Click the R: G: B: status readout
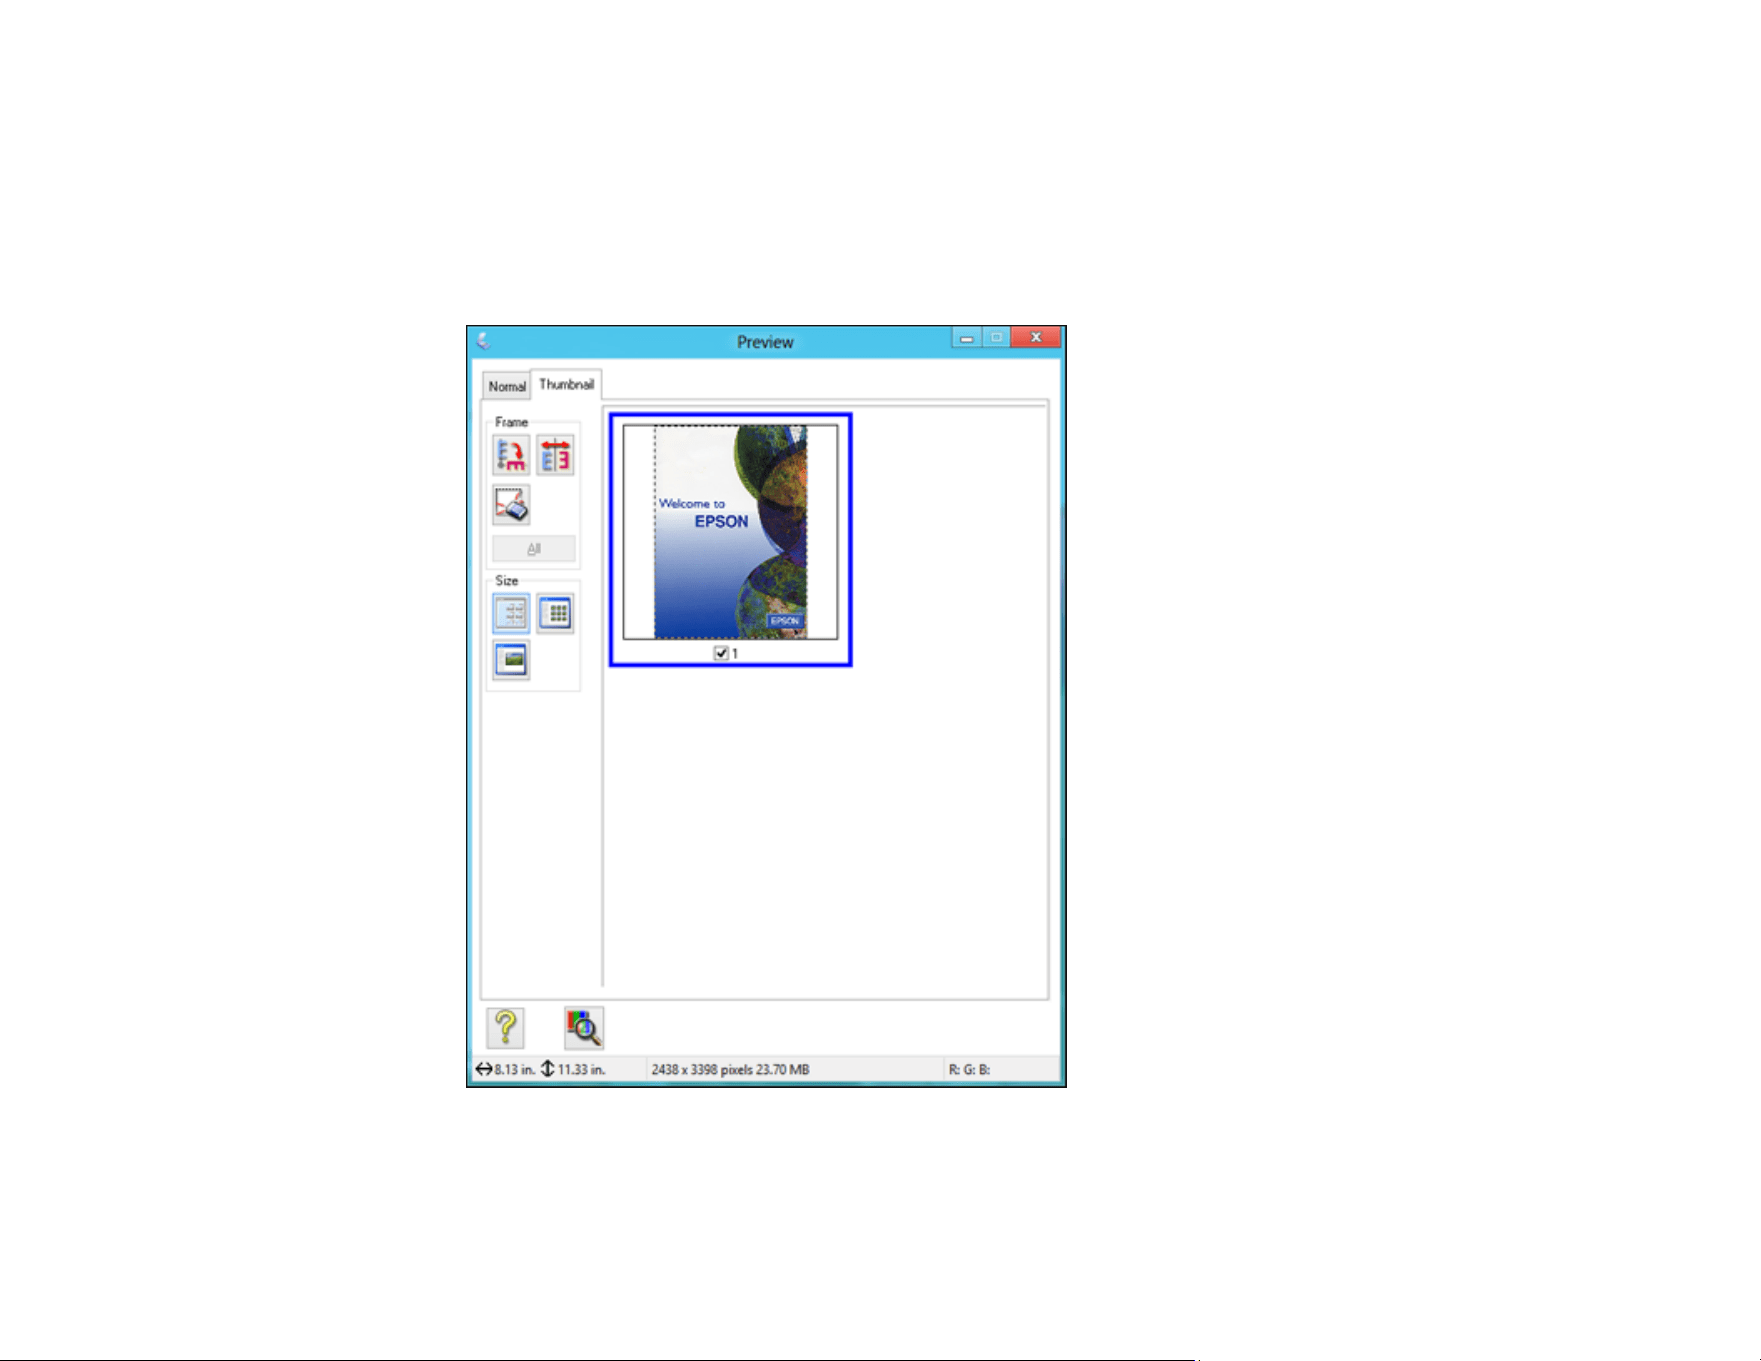 tap(969, 1069)
